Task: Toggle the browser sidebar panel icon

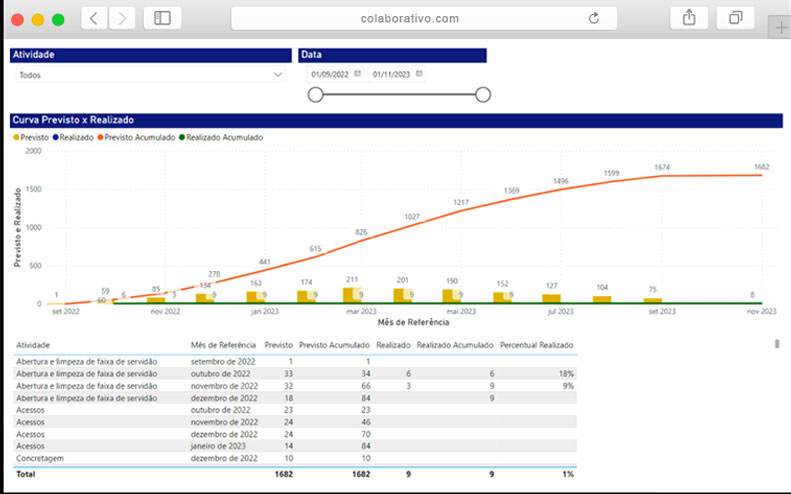Action: pos(162,19)
